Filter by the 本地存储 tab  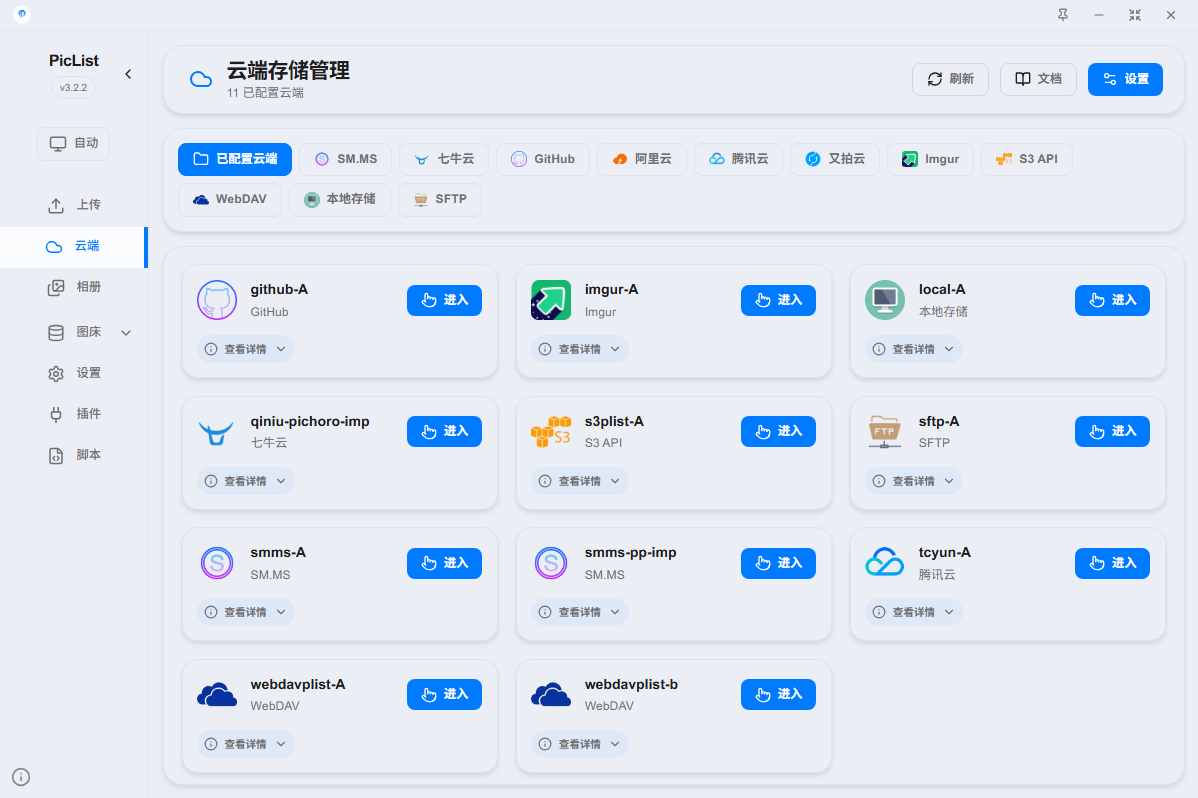pos(340,200)
